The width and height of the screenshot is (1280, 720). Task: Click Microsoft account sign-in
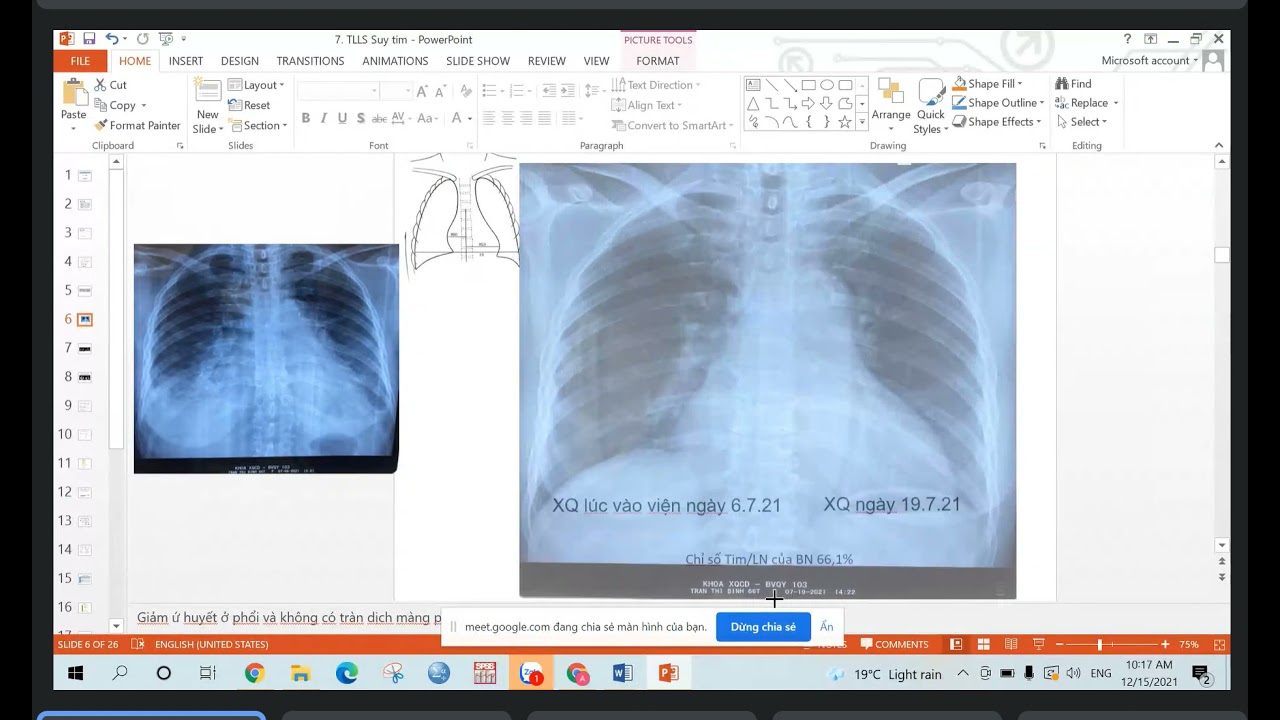pos(1149,61)
